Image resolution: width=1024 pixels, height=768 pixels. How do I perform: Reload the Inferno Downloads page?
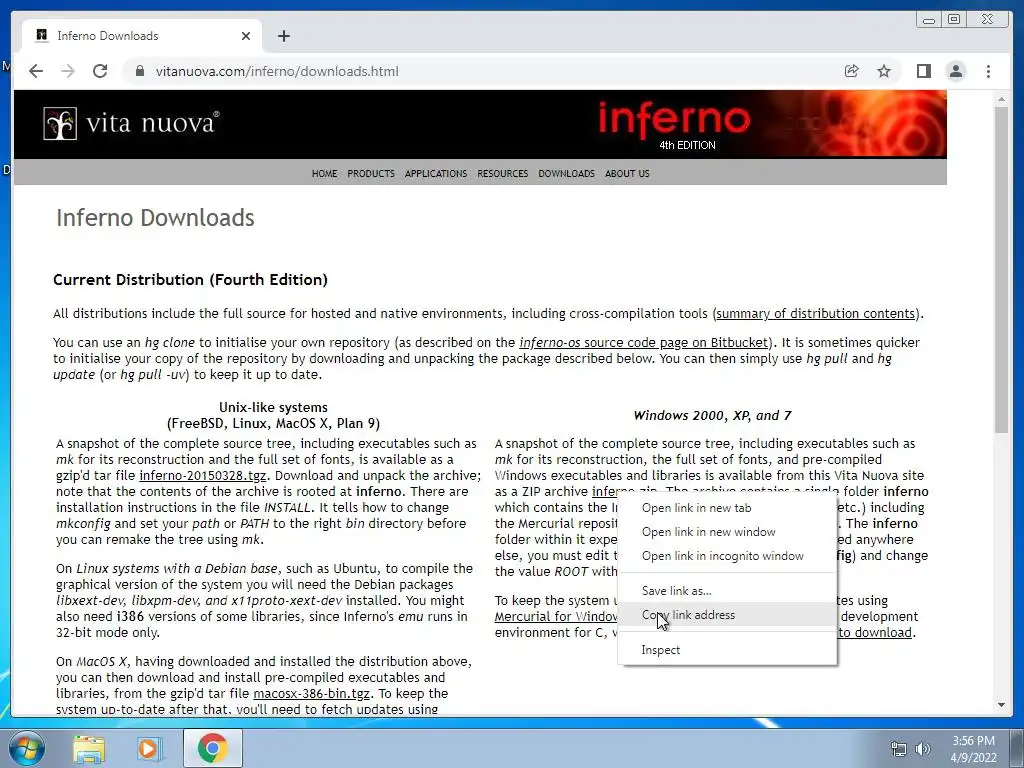coord(100,71)
